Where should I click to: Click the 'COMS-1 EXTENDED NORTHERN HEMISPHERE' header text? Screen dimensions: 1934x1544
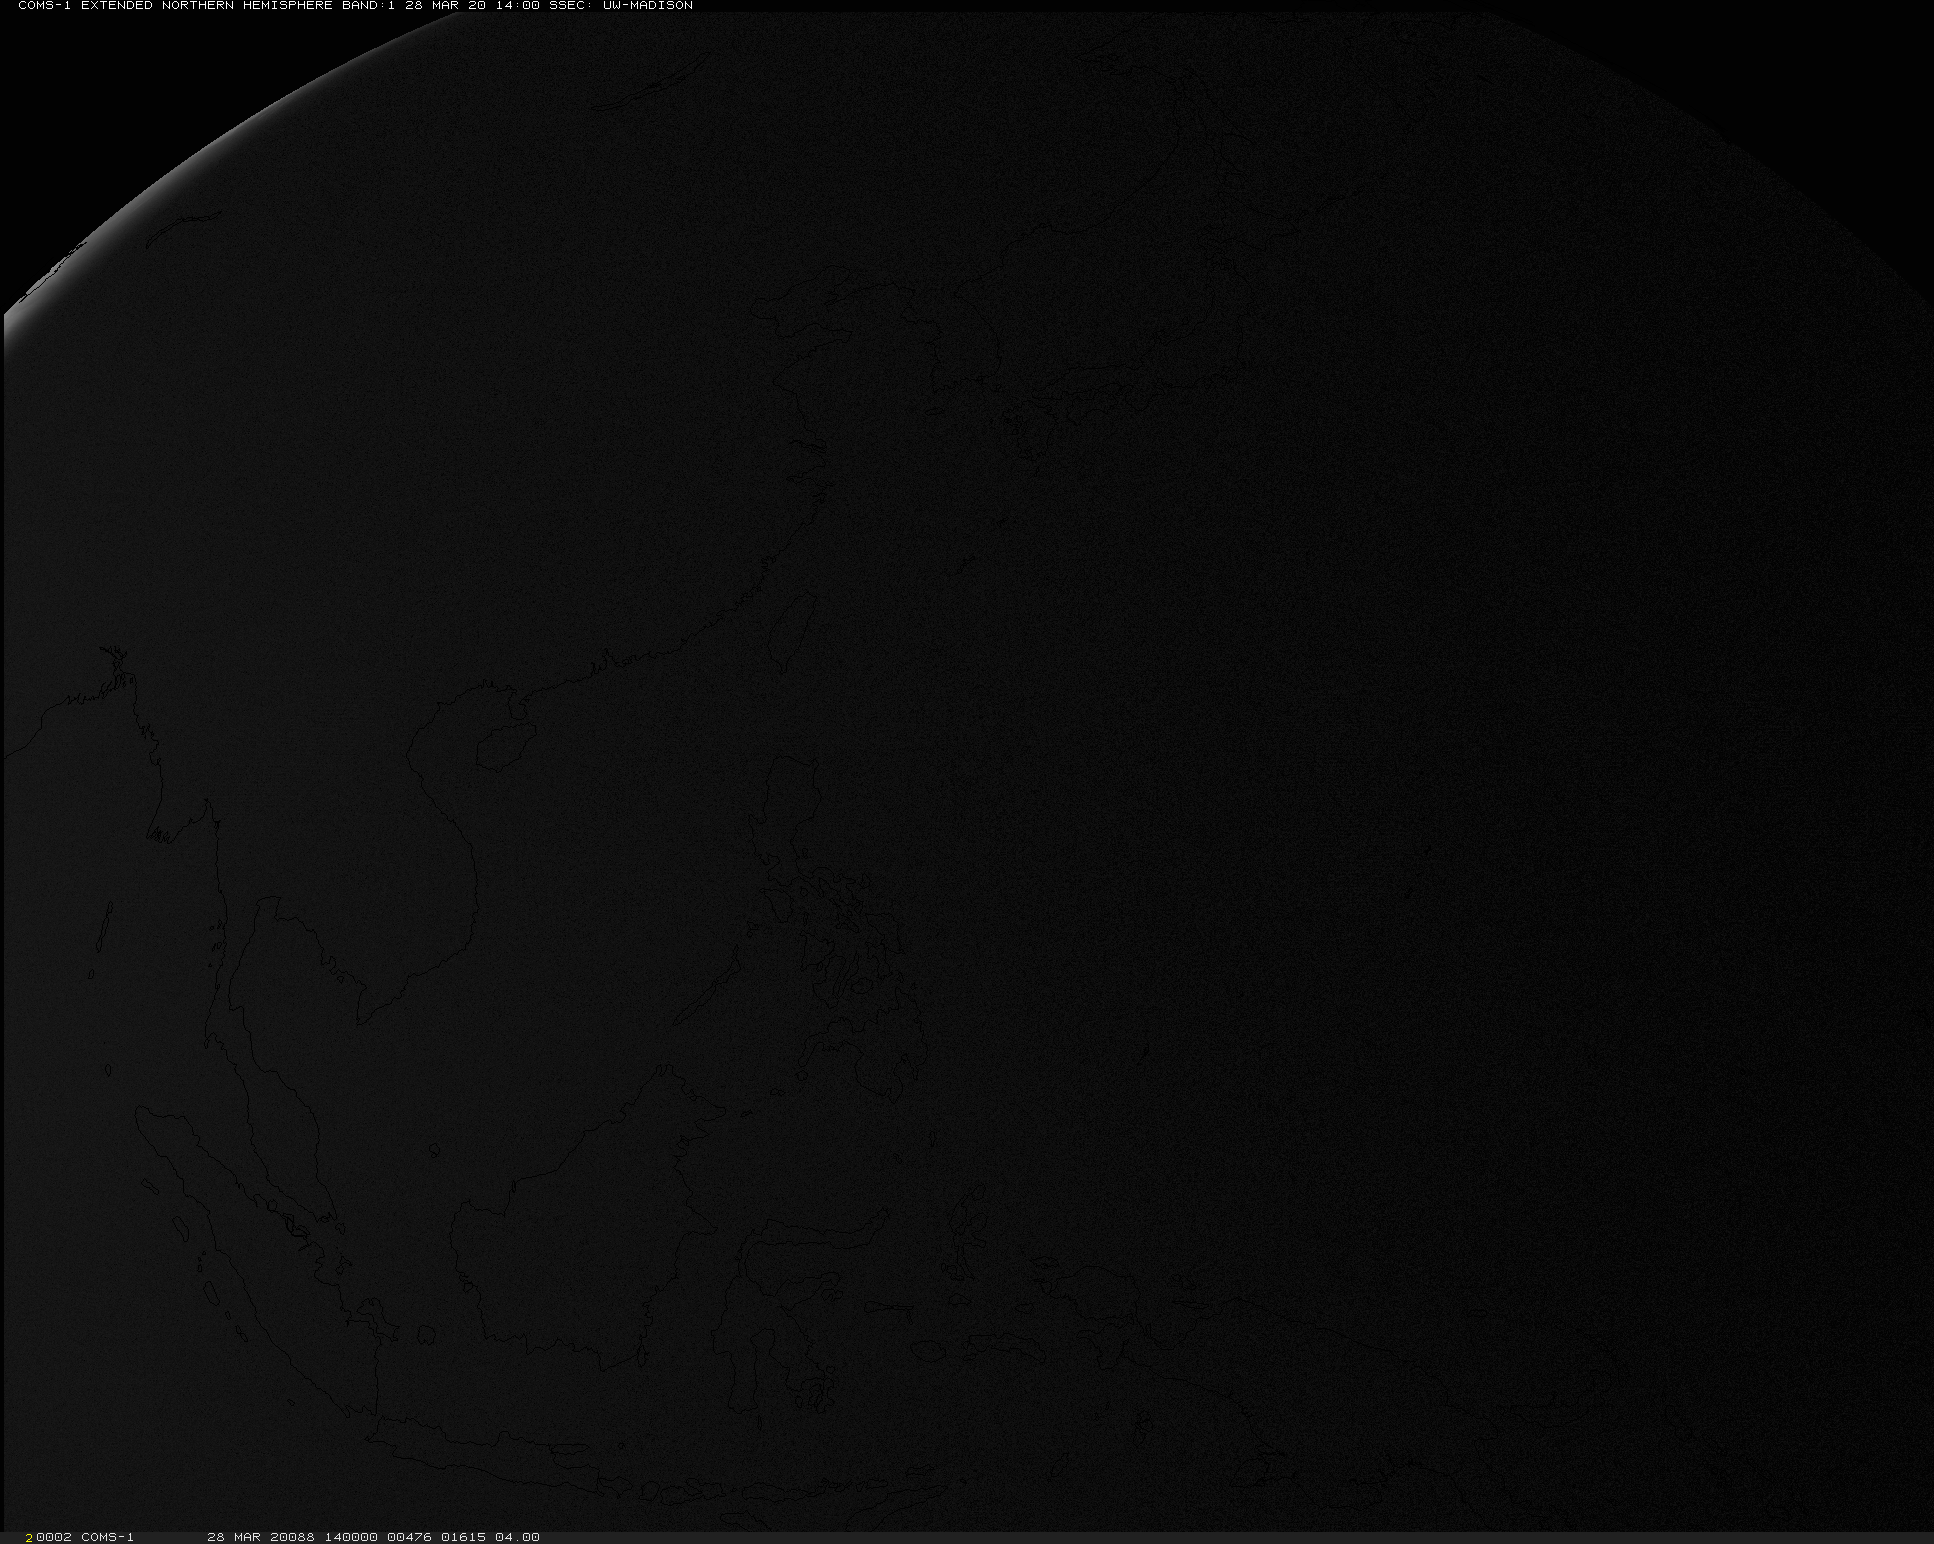pyautogui.click(x=177, y=6)
